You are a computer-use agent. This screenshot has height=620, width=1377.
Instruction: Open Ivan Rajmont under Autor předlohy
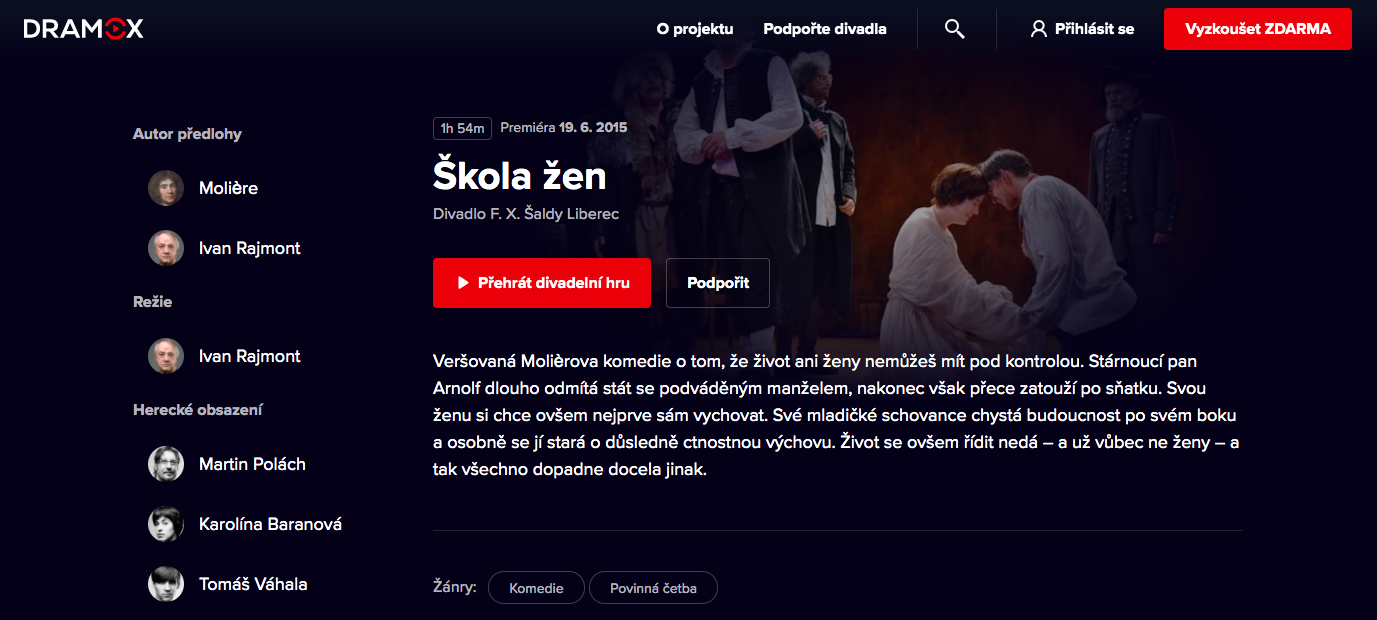250,248
